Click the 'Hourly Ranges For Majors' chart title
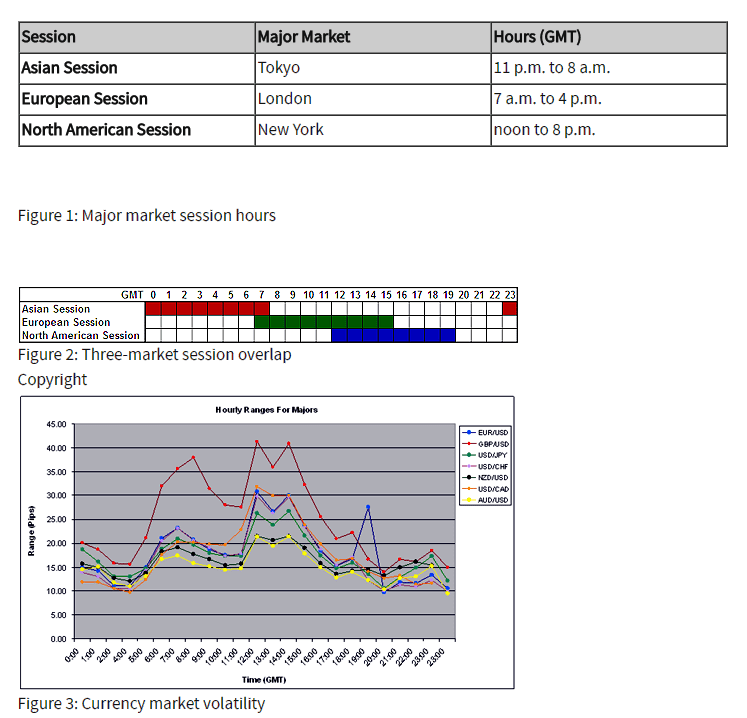The image size is (747, 718). (x=266, y=410)
